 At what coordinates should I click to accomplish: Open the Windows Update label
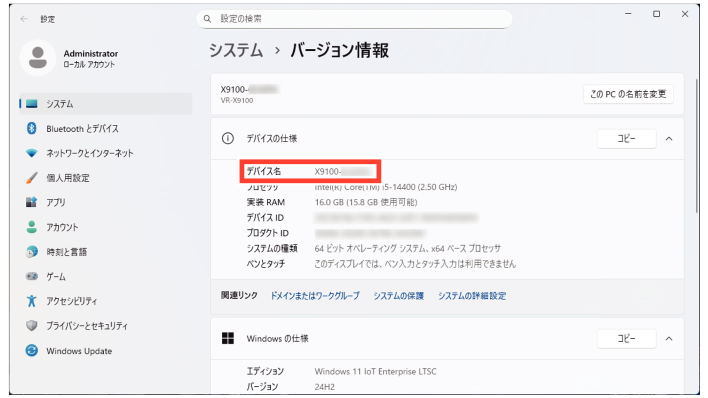pos(79,351)
